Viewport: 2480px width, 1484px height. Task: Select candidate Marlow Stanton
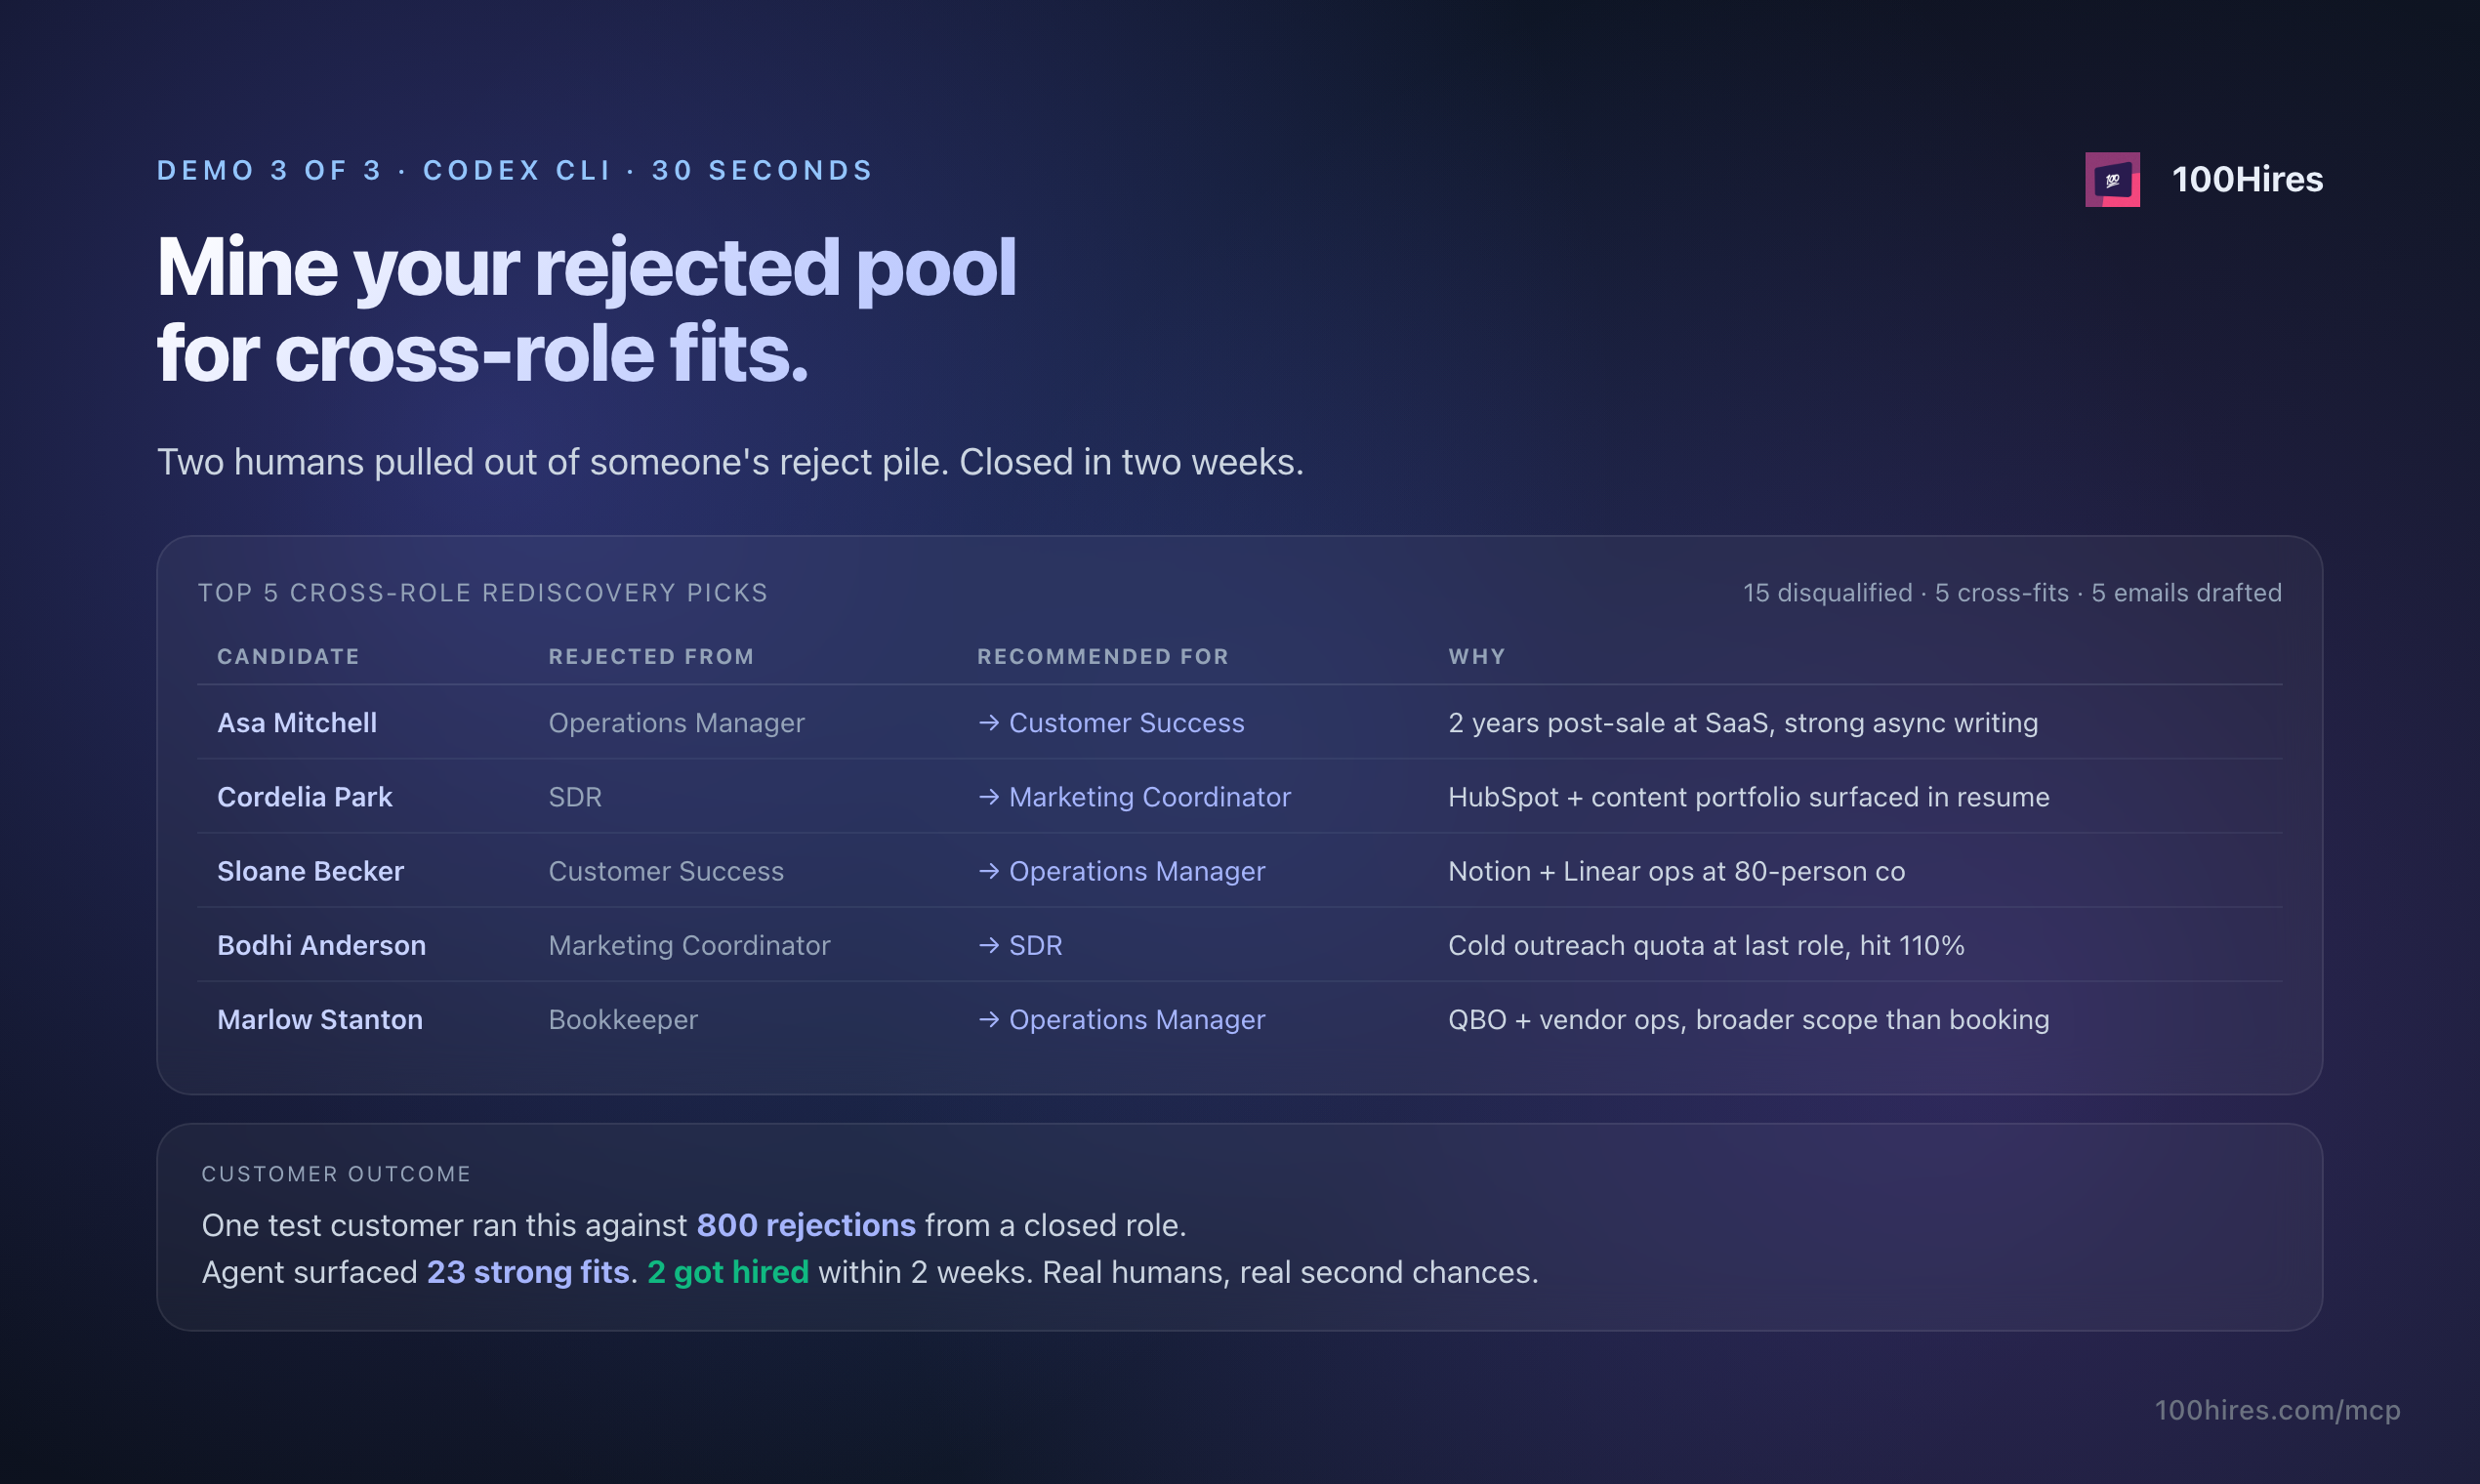click(x=320, y=1019)
